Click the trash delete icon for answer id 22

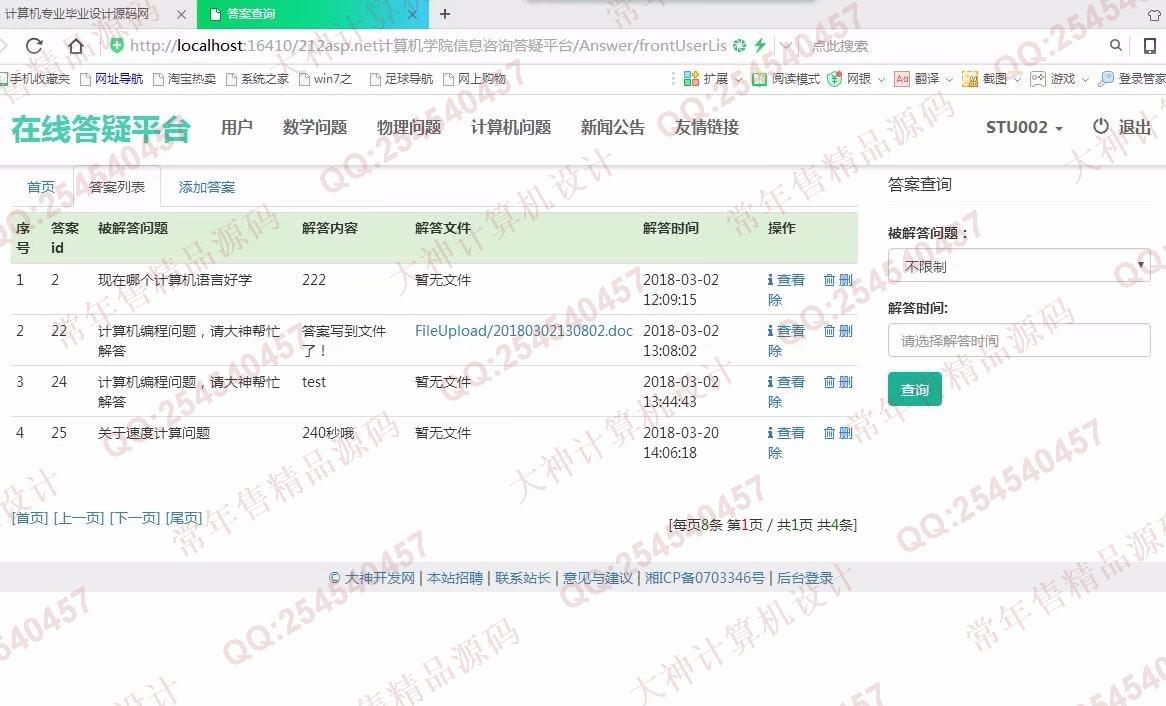click(x=829, y=331)
